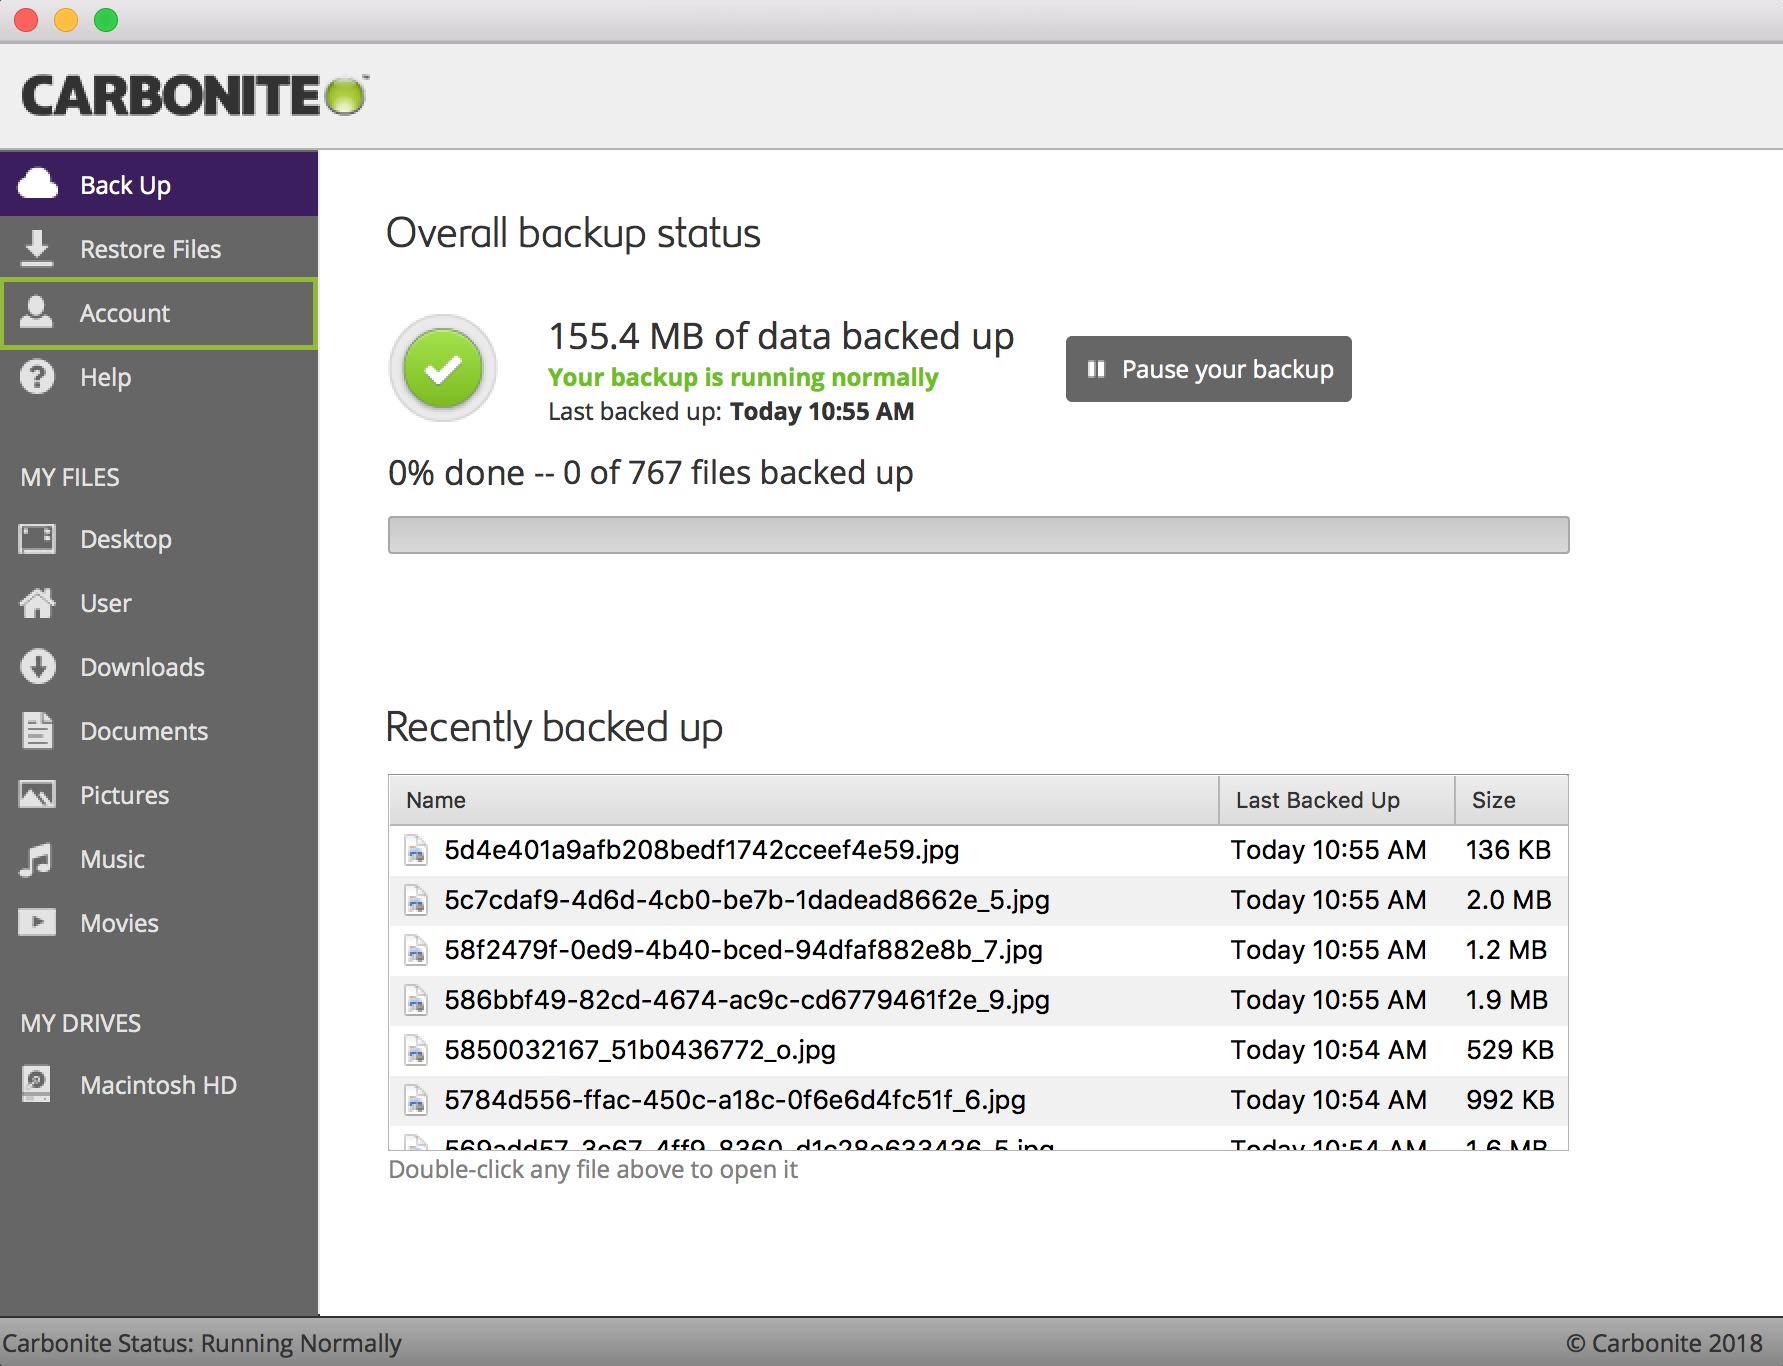Viewport: 1783px width, 1366px height.
Task: Open the Pictures section
Action: (x=124, y=795)
